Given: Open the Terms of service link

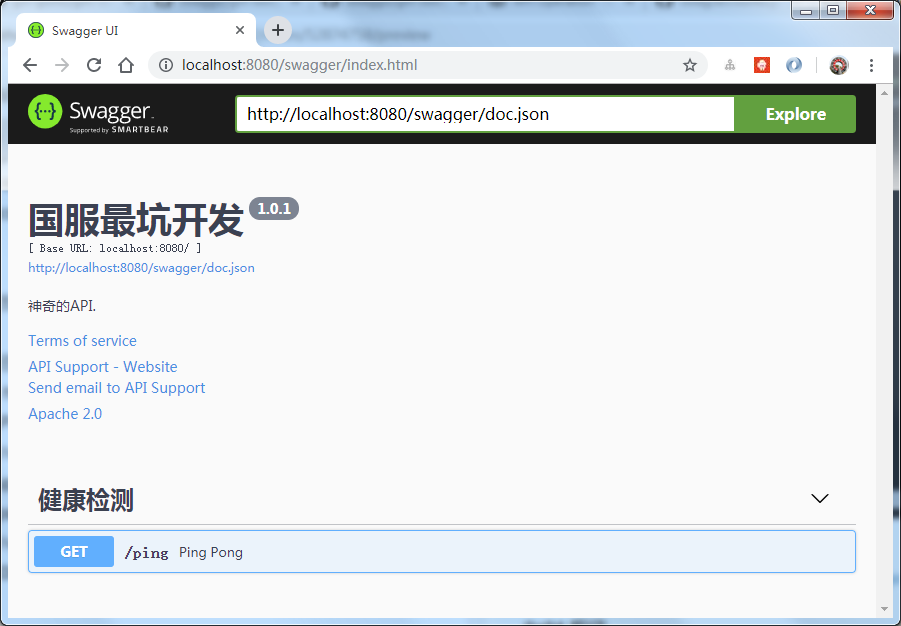Looking at the screenshot, I should (82, 340).
